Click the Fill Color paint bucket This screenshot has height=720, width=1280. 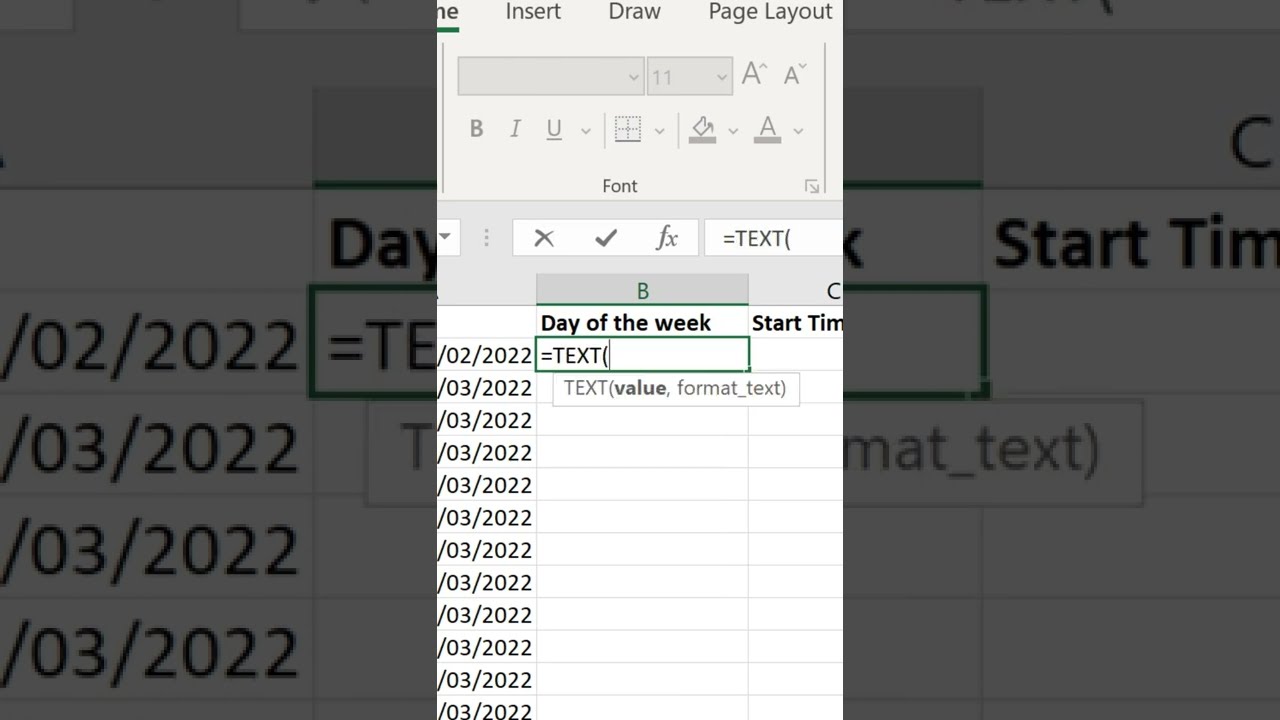pyautogui.click(x=703, y=129)
